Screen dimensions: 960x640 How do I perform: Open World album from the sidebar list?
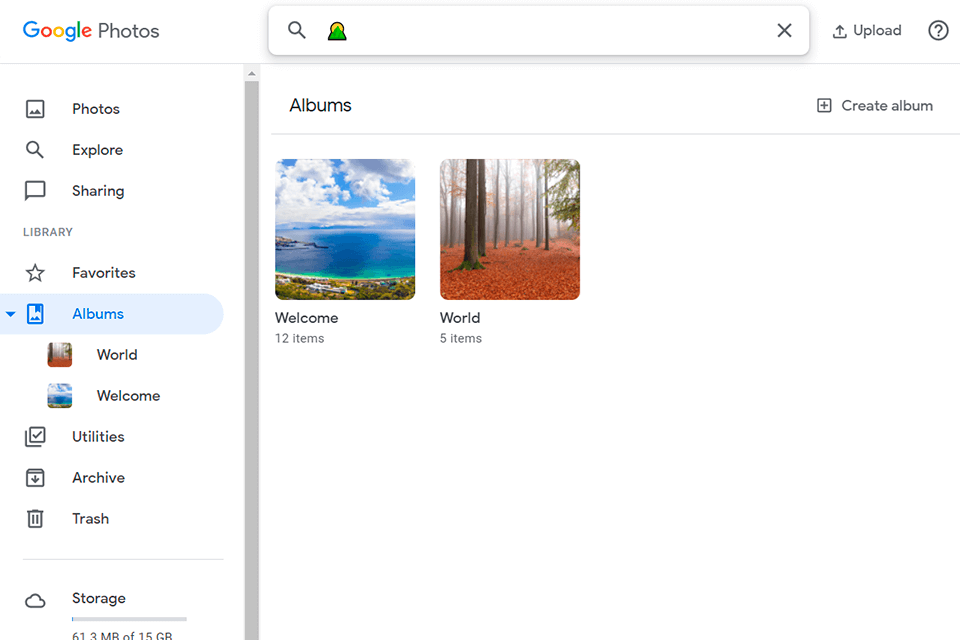pos(117,355)
